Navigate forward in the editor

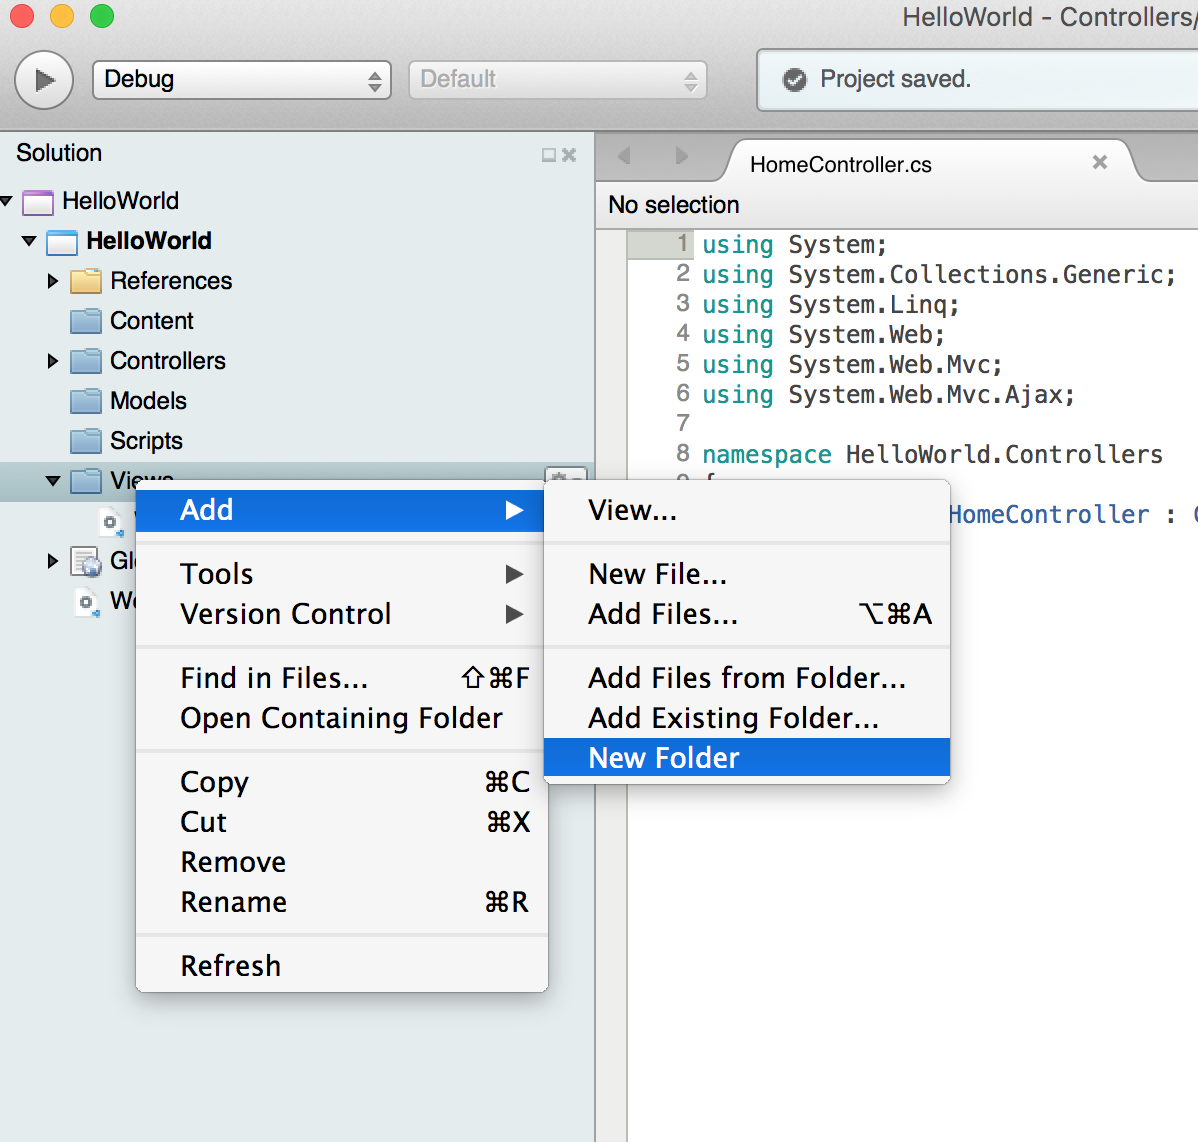pos(682,156)
